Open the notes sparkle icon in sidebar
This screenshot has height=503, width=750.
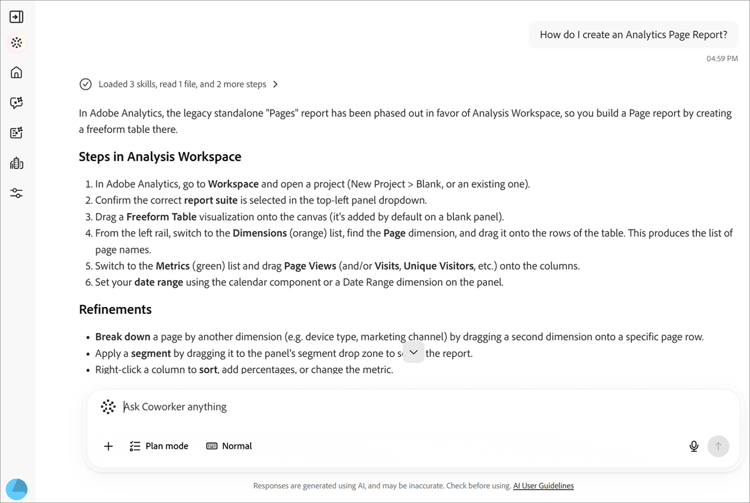pos(16,133)
